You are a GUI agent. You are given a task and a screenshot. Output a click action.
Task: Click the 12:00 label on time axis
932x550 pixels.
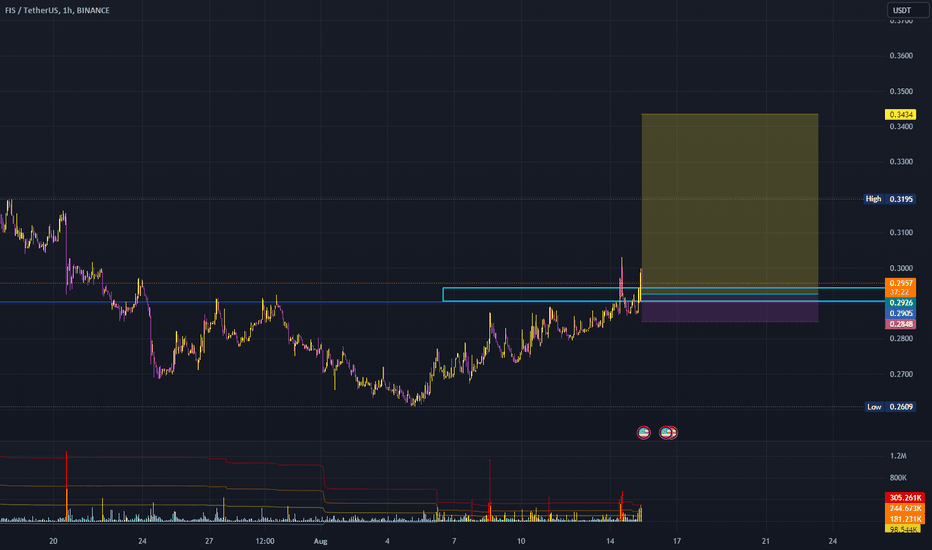coord(265,541)
